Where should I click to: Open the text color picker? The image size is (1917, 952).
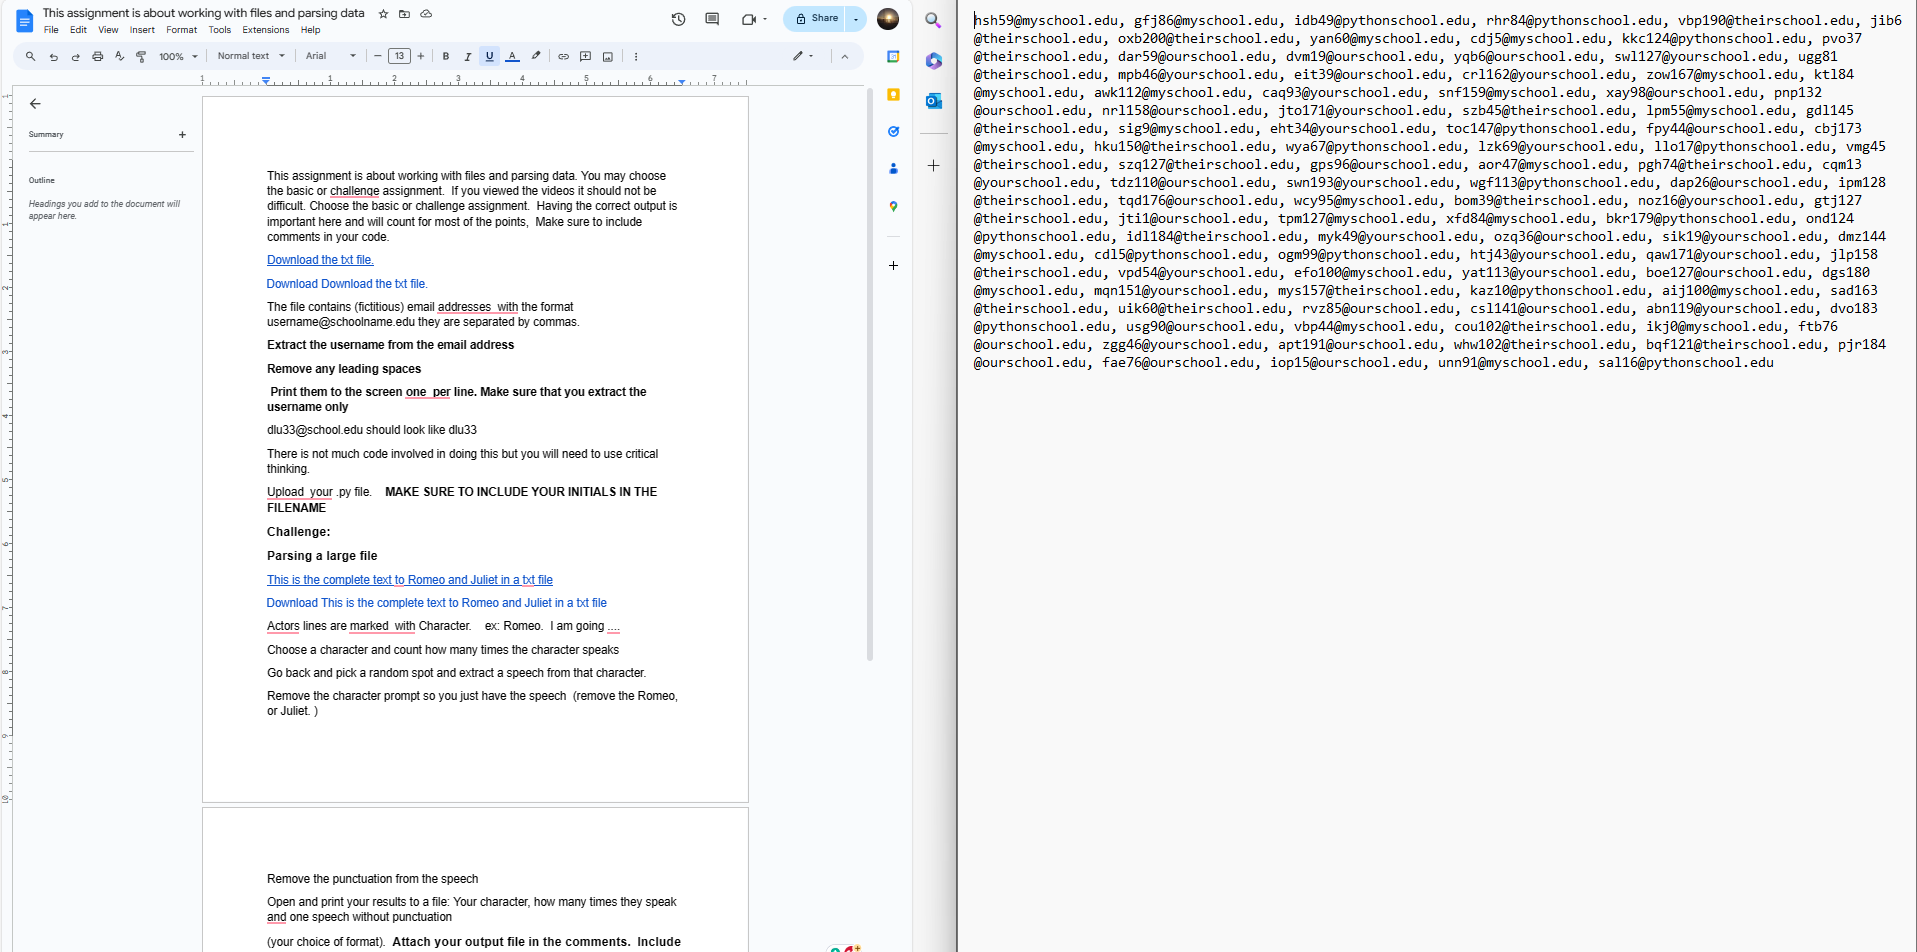tap(512, 56)
